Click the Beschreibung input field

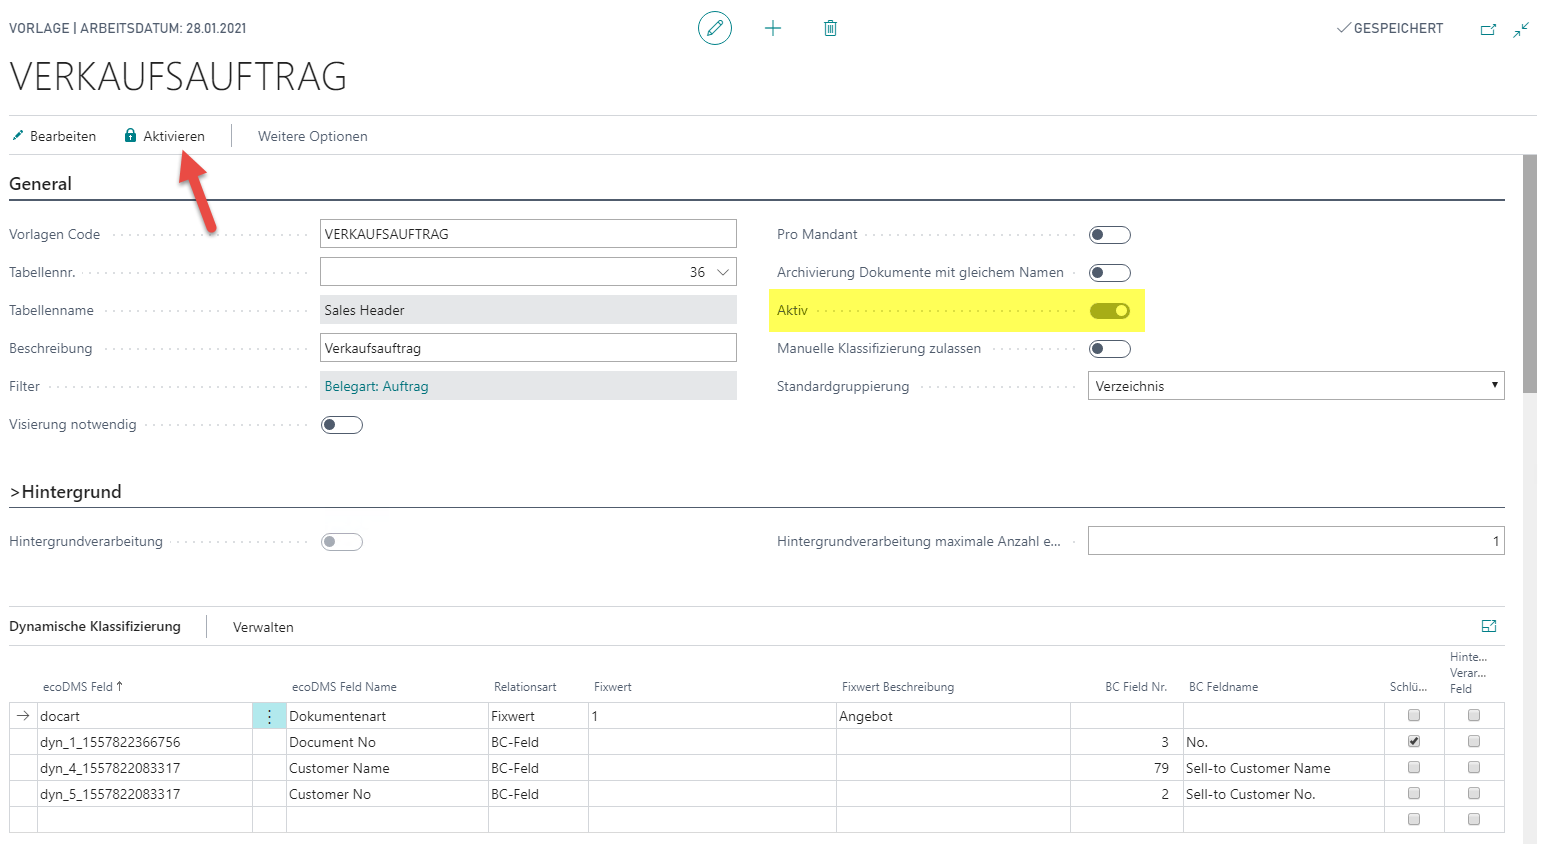coord(528,348)
